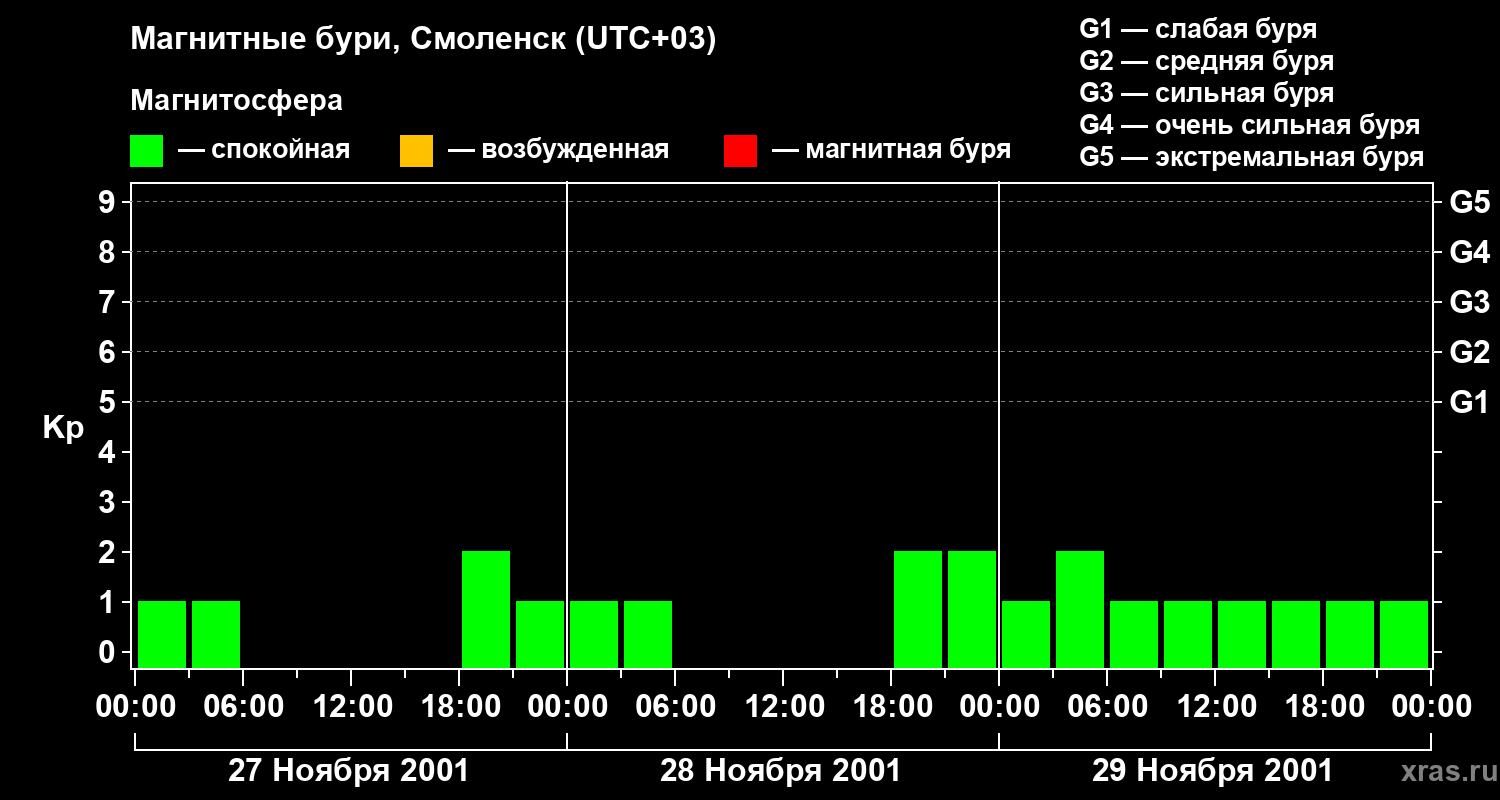Click the red магнитная буря legend swatch
Screen dimensions: 1500x800
(x=740, y=150)
